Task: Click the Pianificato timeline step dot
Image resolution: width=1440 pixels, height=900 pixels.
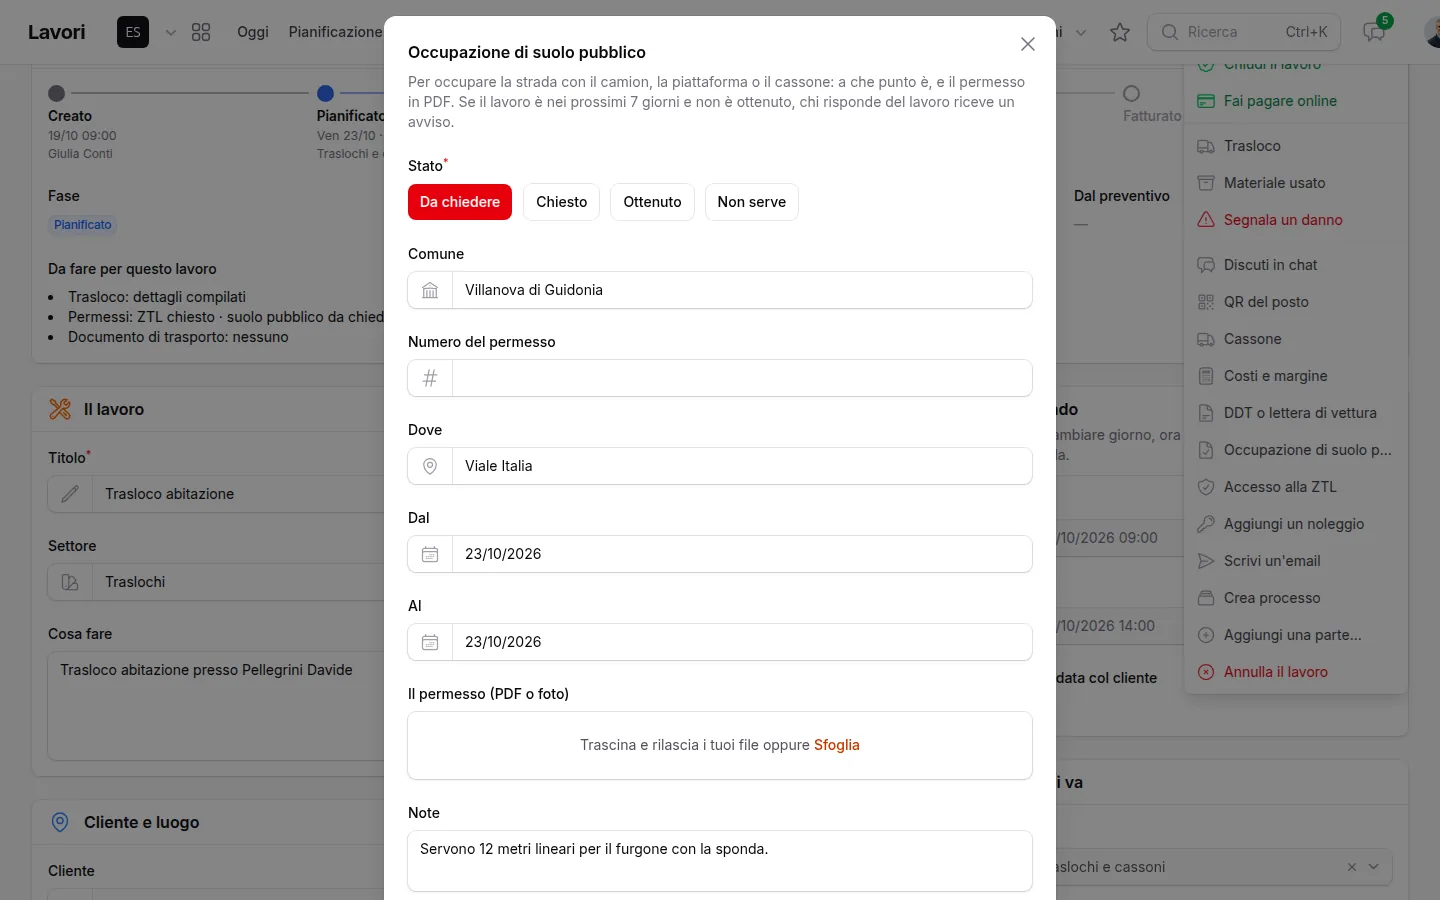Action: coord(325,93)
